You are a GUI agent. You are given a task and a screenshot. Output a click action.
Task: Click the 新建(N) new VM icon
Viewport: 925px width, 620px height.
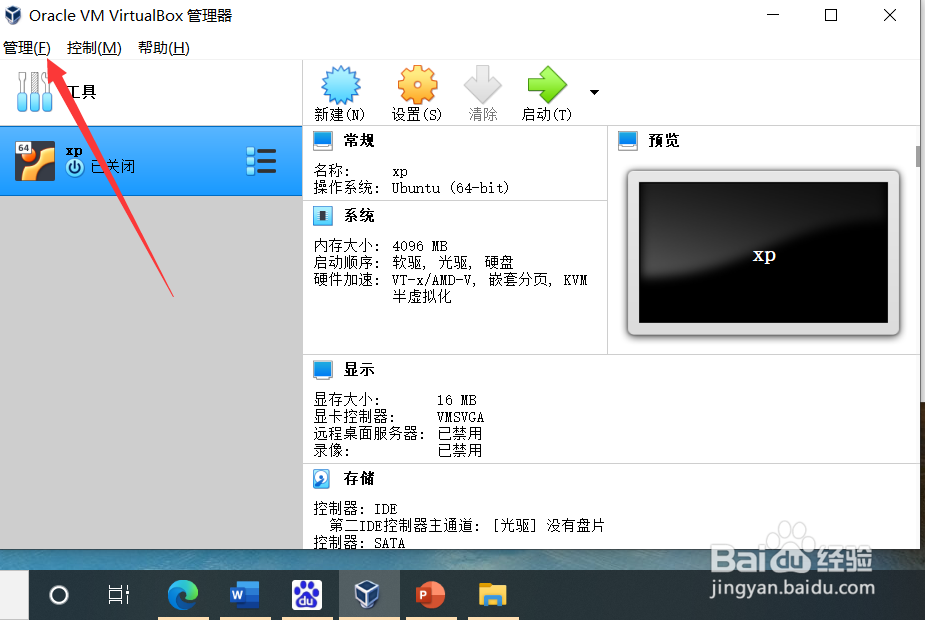[340, 85]
